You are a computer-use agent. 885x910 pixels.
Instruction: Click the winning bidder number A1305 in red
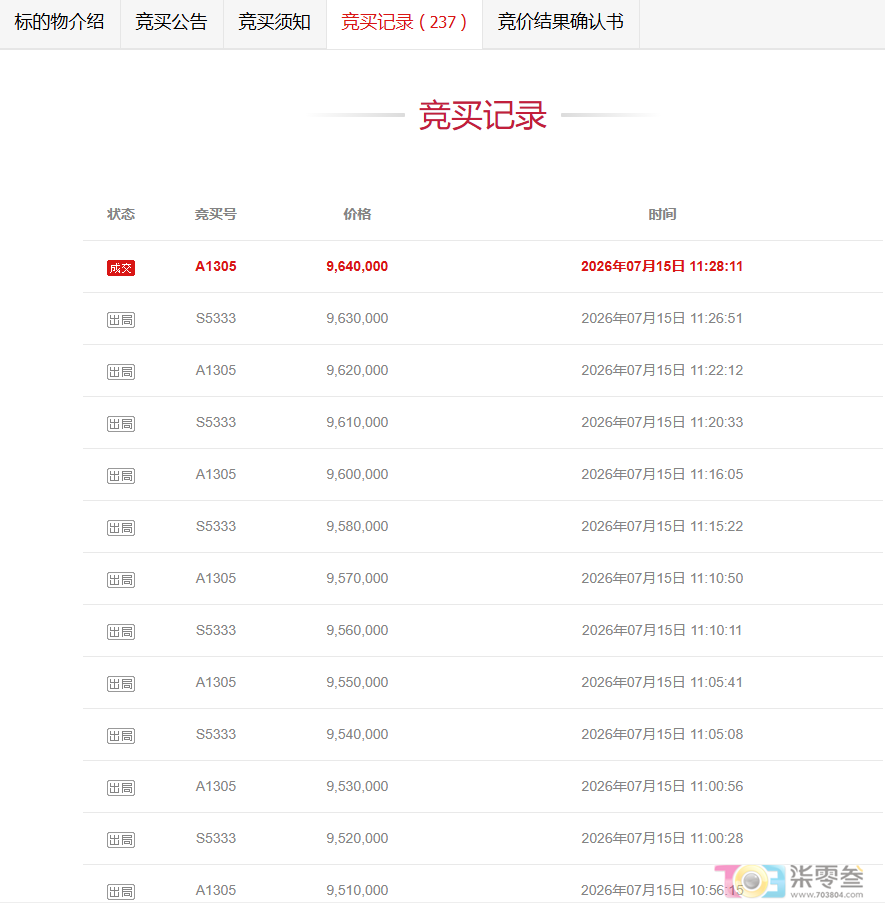pyautogui.click(x=216, y=266)
